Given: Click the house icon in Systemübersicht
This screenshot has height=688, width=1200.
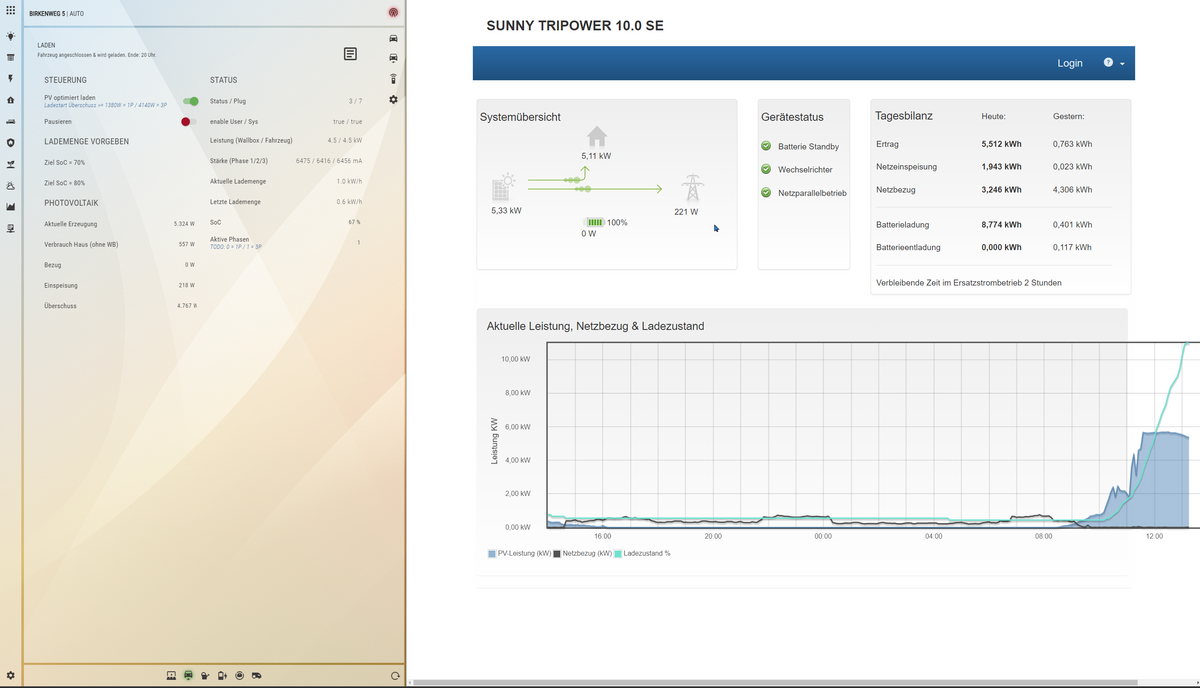Looking at the screenshot, I should click(x=596, y=136).
